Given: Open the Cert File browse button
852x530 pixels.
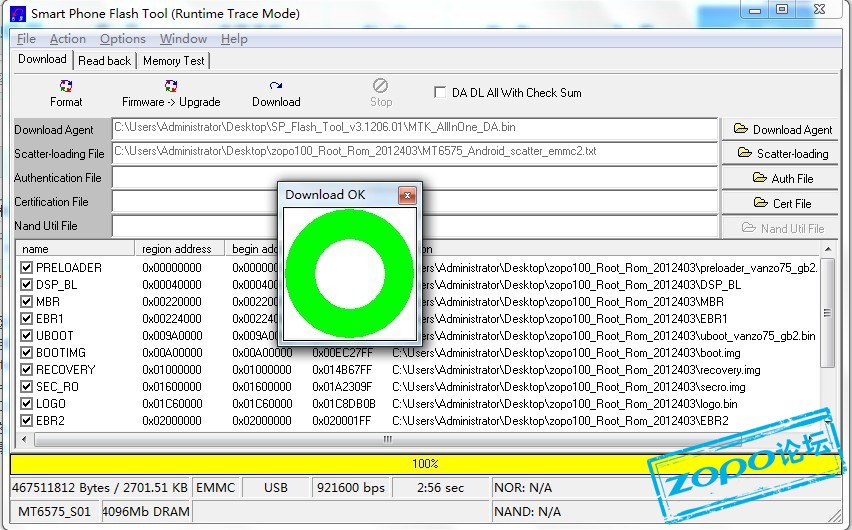Looking at the screenshot, I should [x=782, y=203].
